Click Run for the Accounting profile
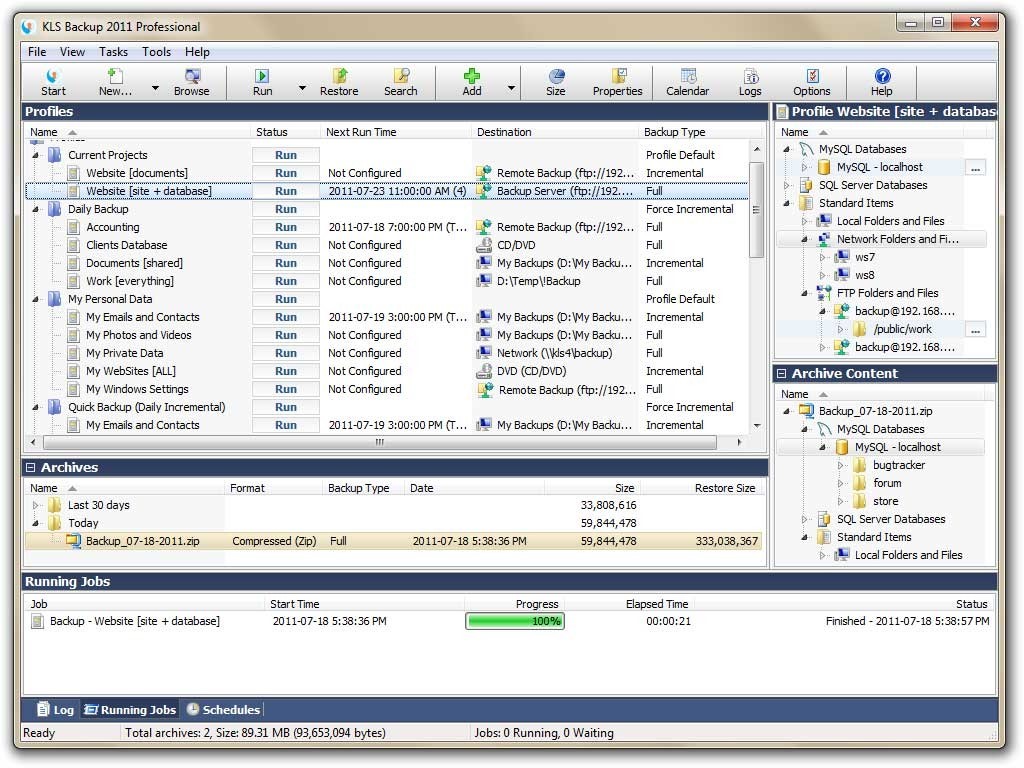1024x768 pixels. pyautogui.click(x=285, y=227)
